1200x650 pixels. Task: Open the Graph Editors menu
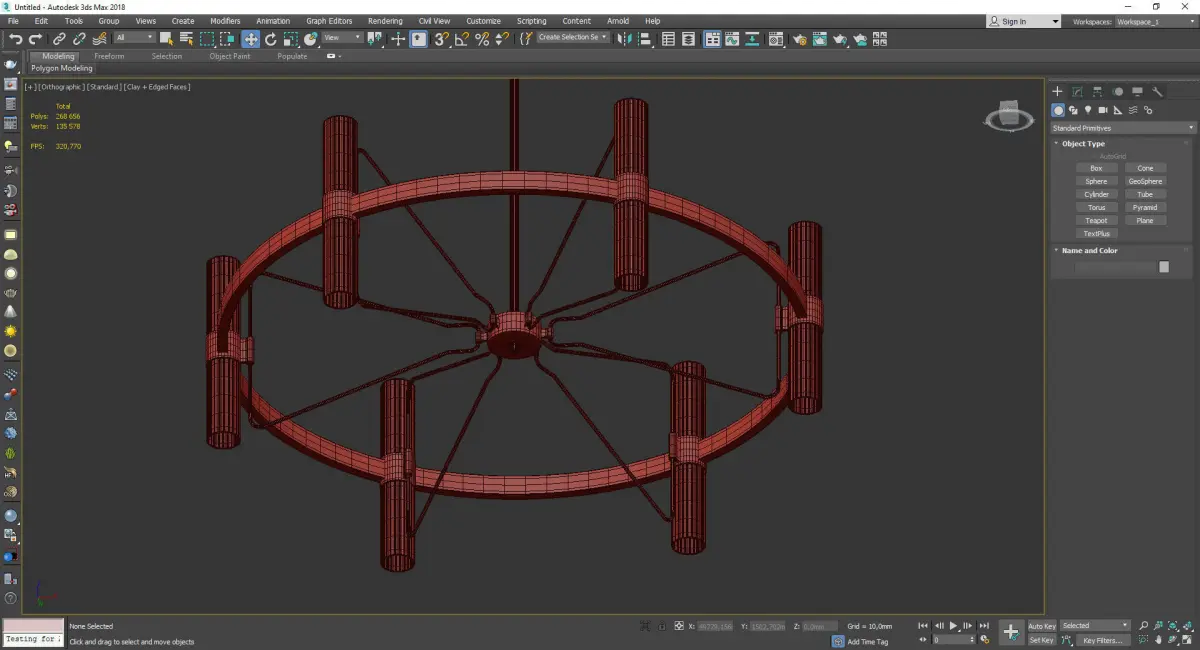[x=329, y=21]
